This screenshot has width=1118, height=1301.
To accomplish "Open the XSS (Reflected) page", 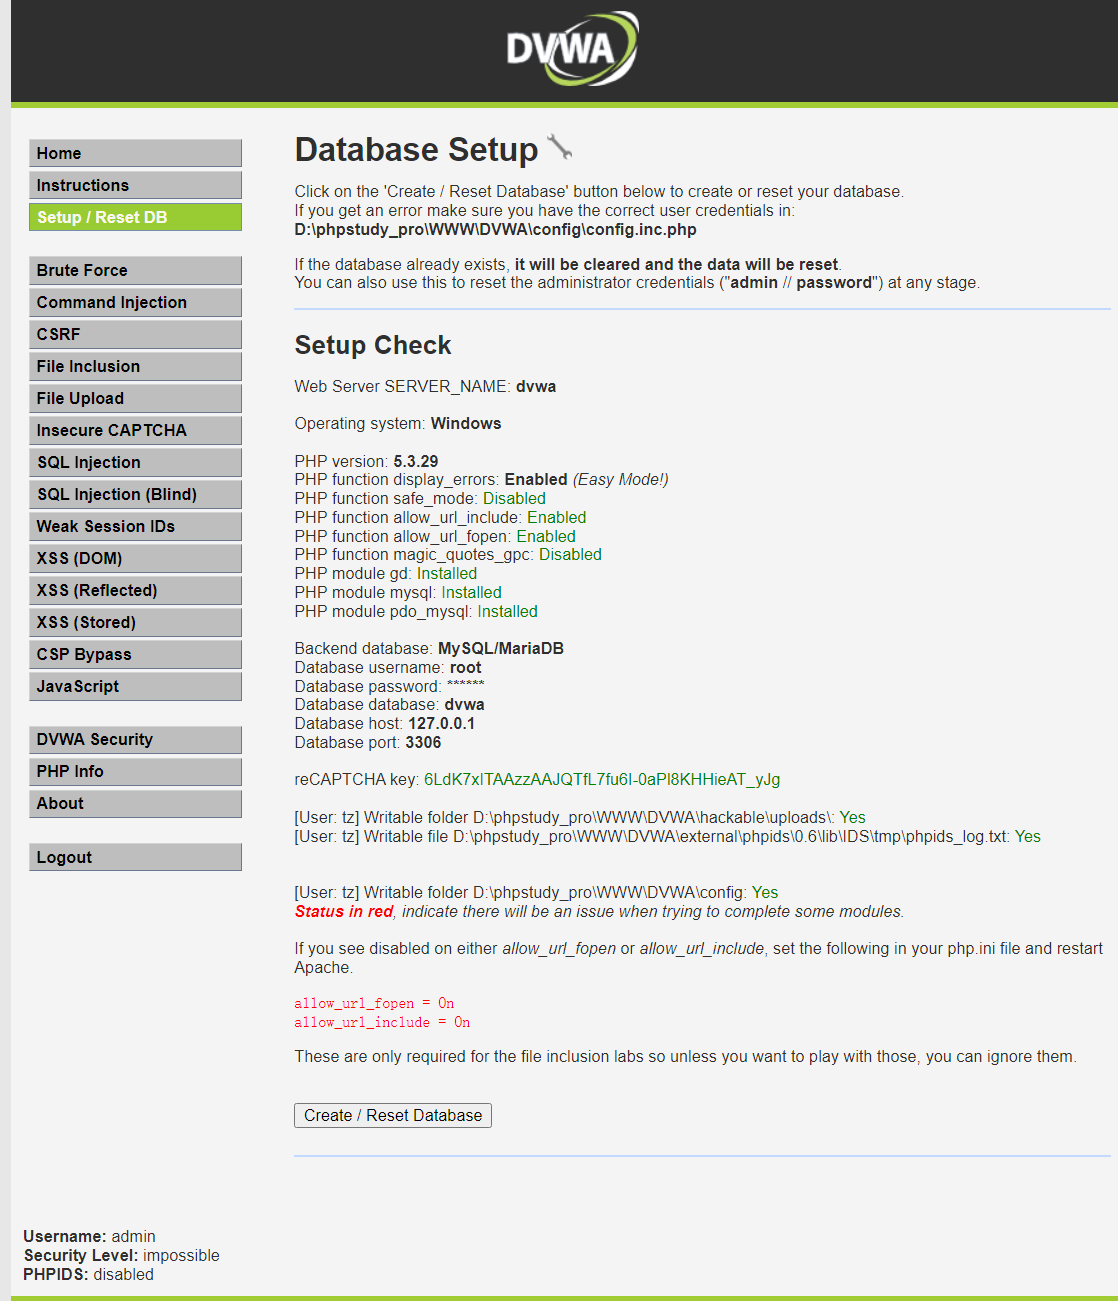I will coord(135,590).
